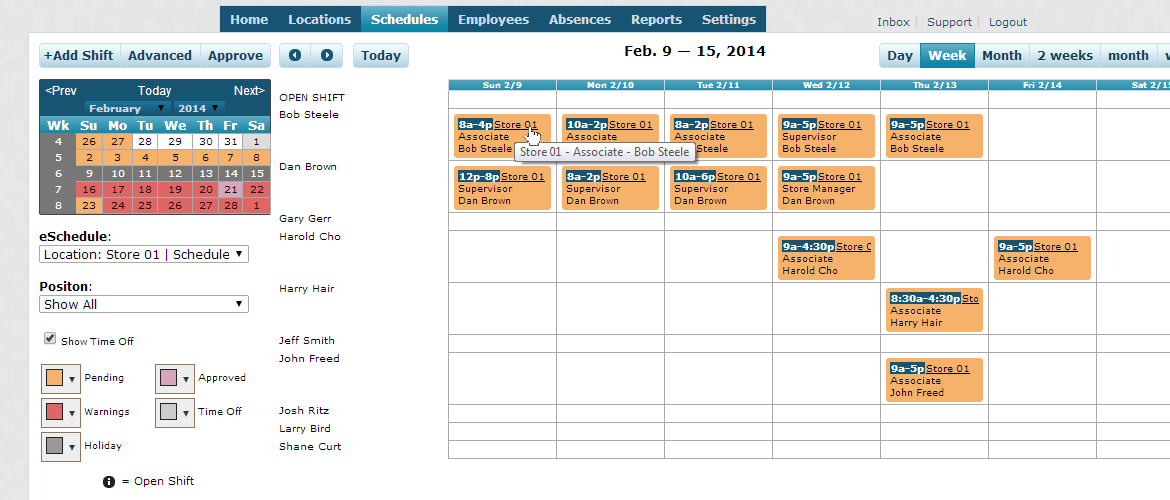Select February 21 in the mini calendar

(x=231, y=190)
